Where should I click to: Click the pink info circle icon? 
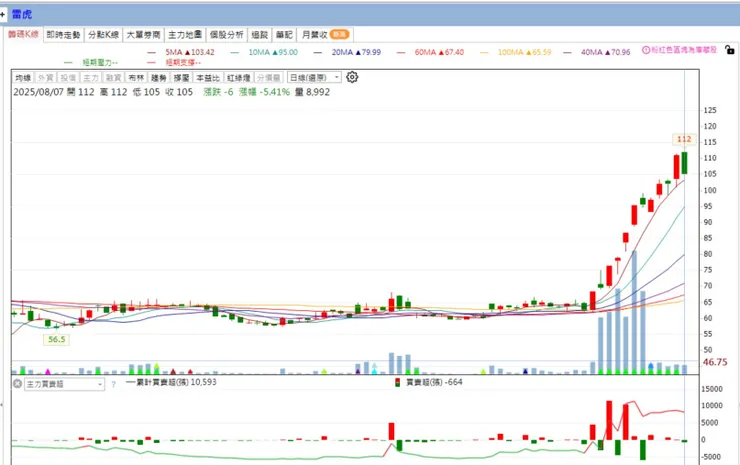[x=646, y=50]
